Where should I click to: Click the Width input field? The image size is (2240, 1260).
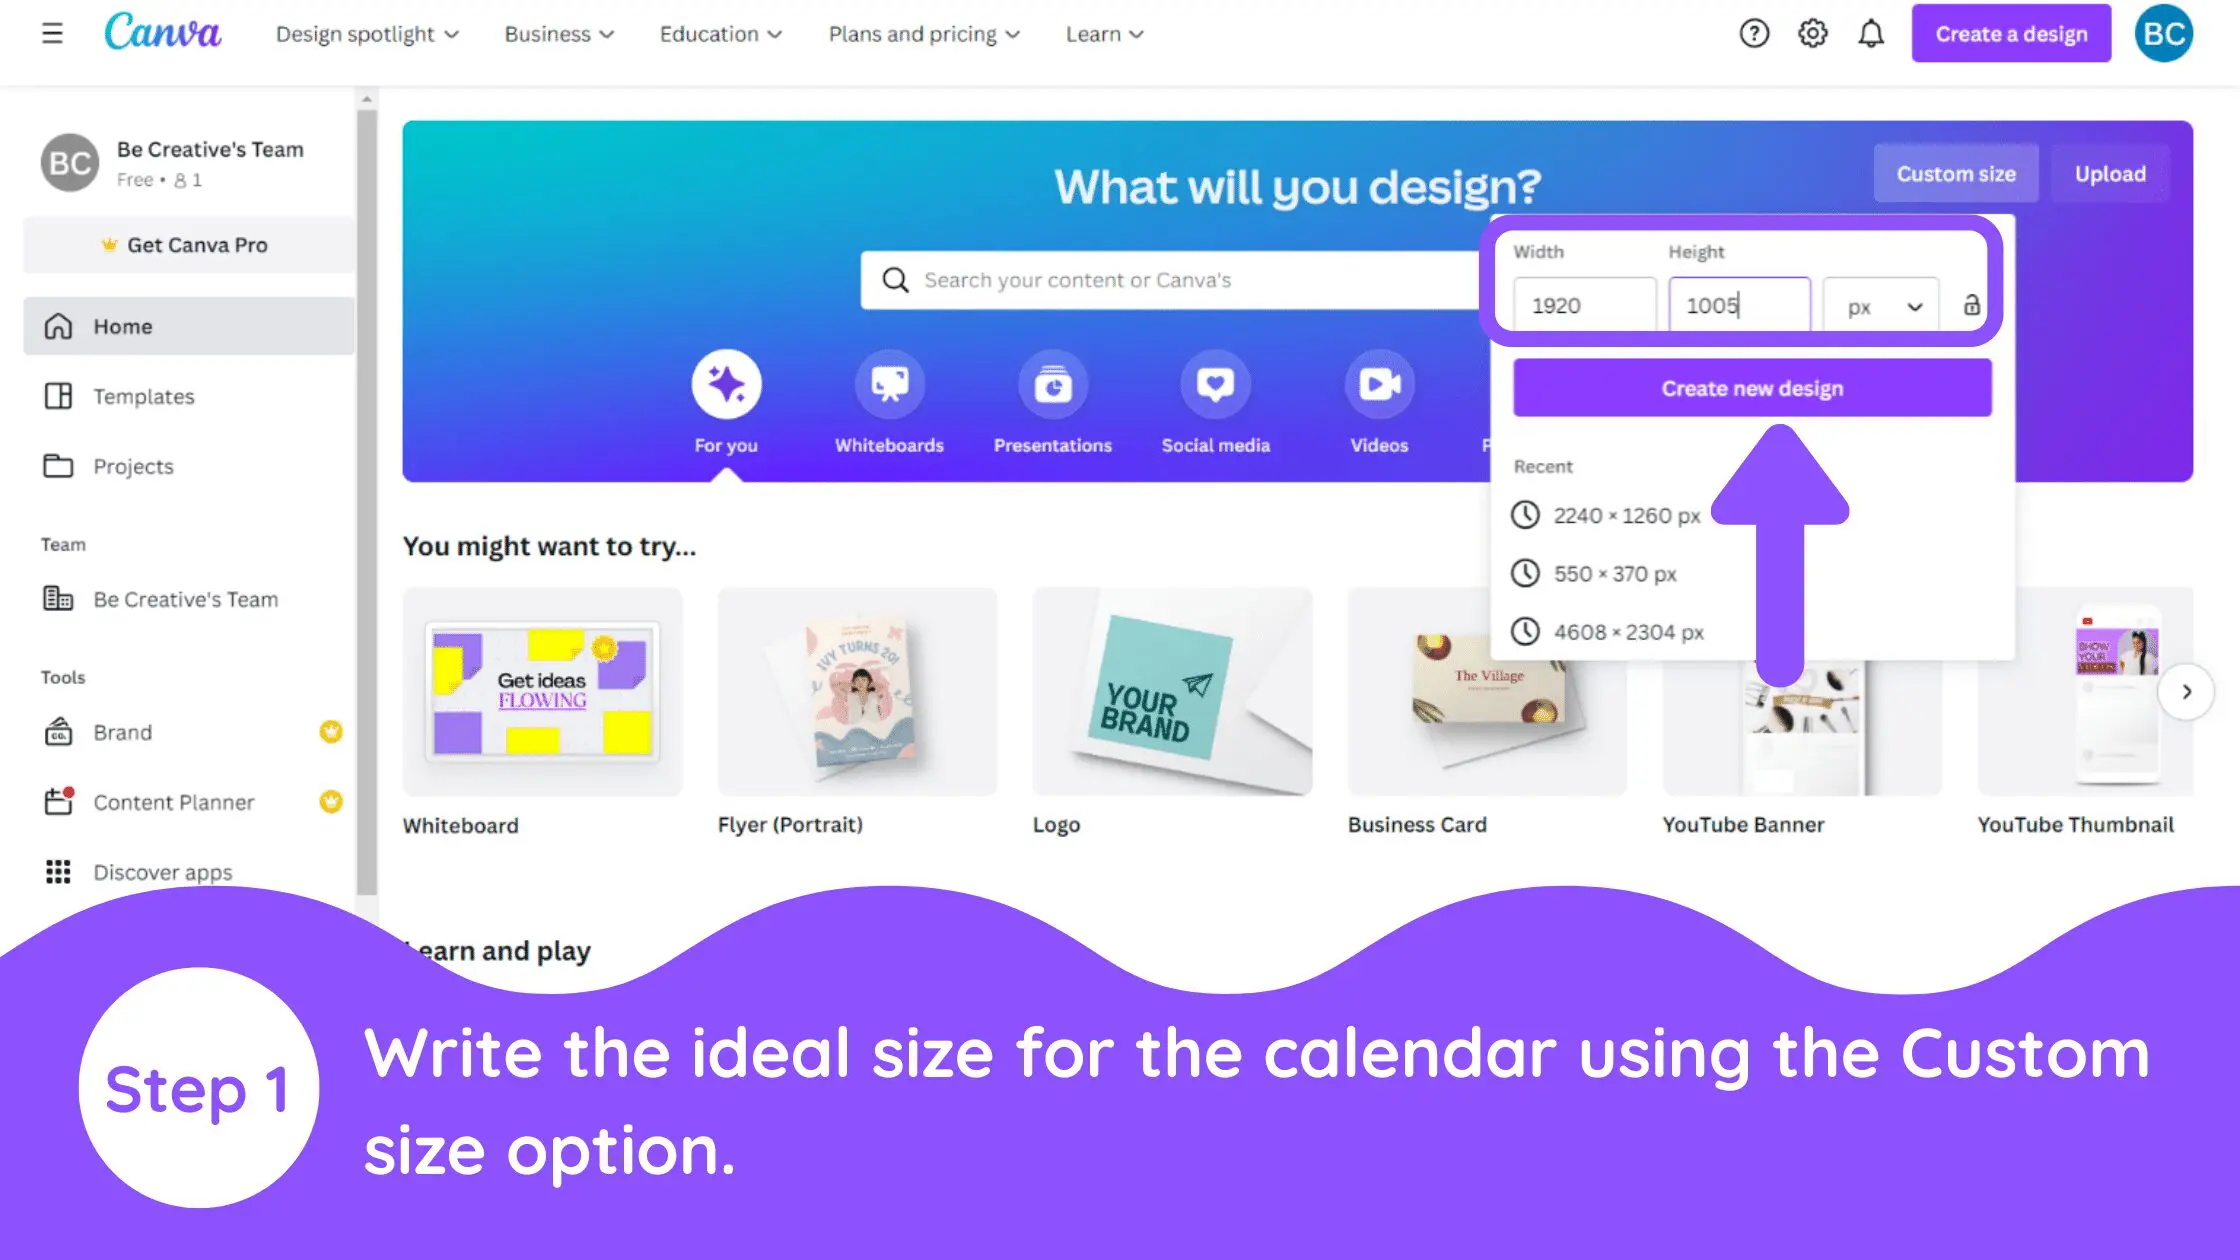tap(1583, 305)
